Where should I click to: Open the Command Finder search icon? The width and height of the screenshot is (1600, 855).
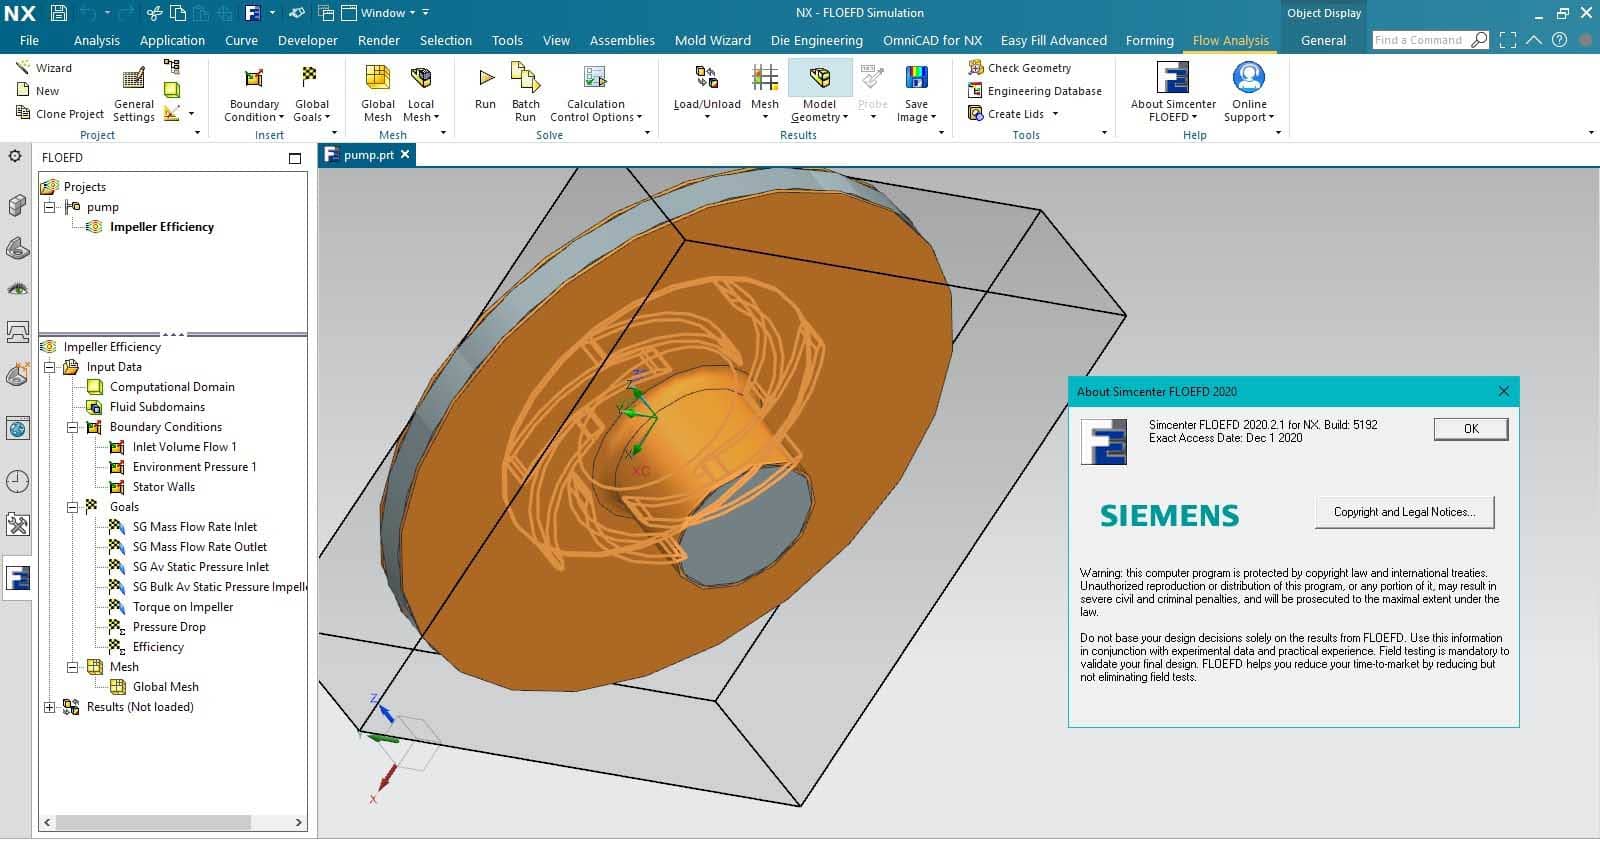(x=1480, y=40)
